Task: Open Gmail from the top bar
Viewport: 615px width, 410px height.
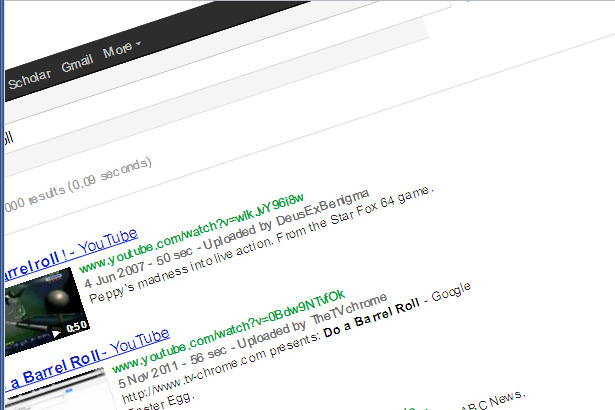Action: [x=77, y=63]
